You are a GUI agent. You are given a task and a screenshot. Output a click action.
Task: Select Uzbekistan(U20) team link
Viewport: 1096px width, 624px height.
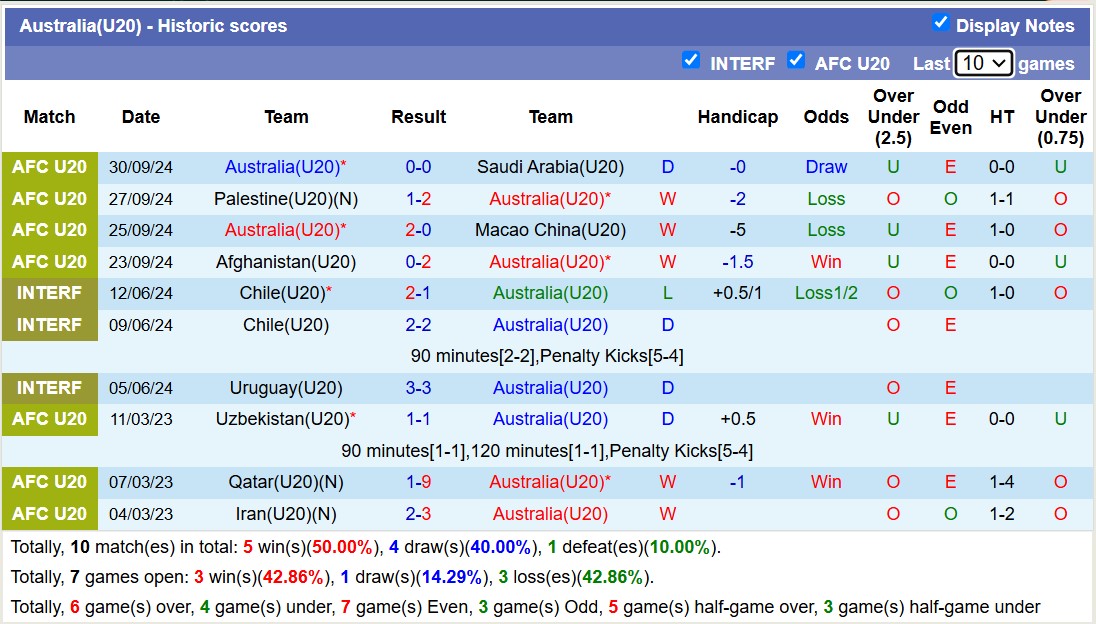(282, 419)
